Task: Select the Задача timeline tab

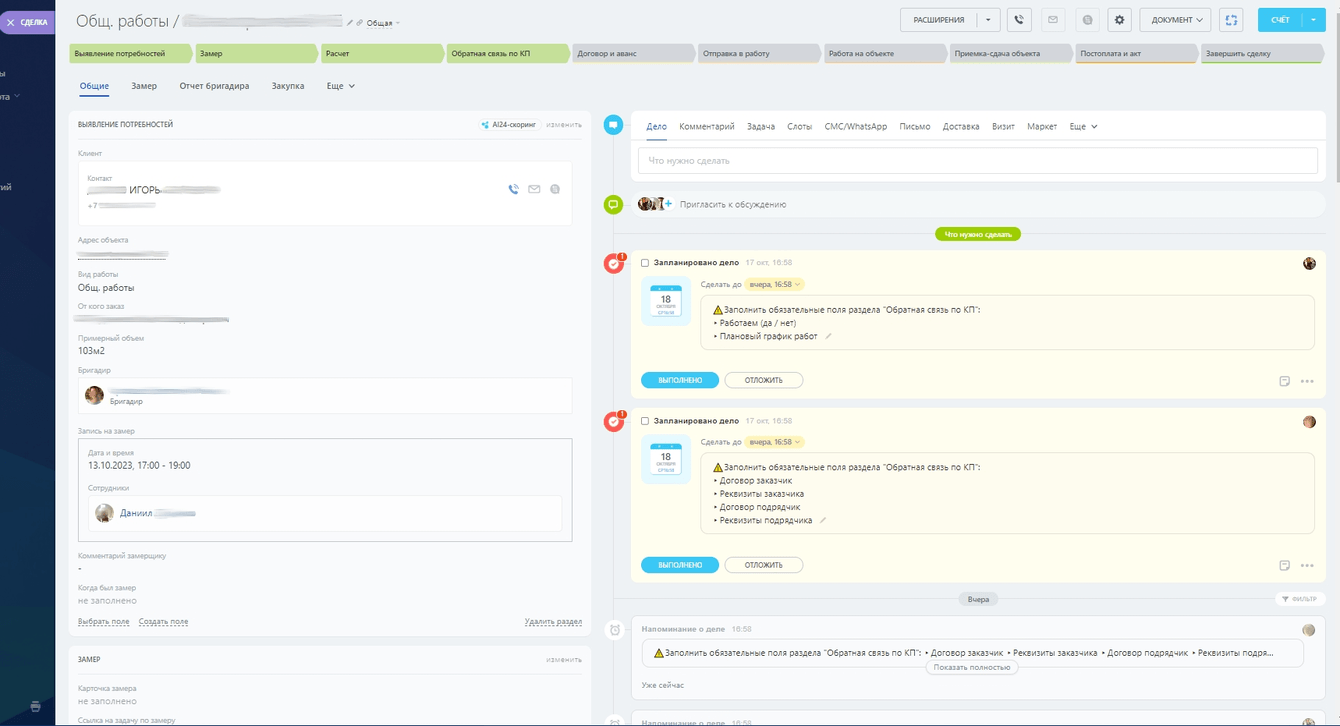Action: (x=761, y=127)
